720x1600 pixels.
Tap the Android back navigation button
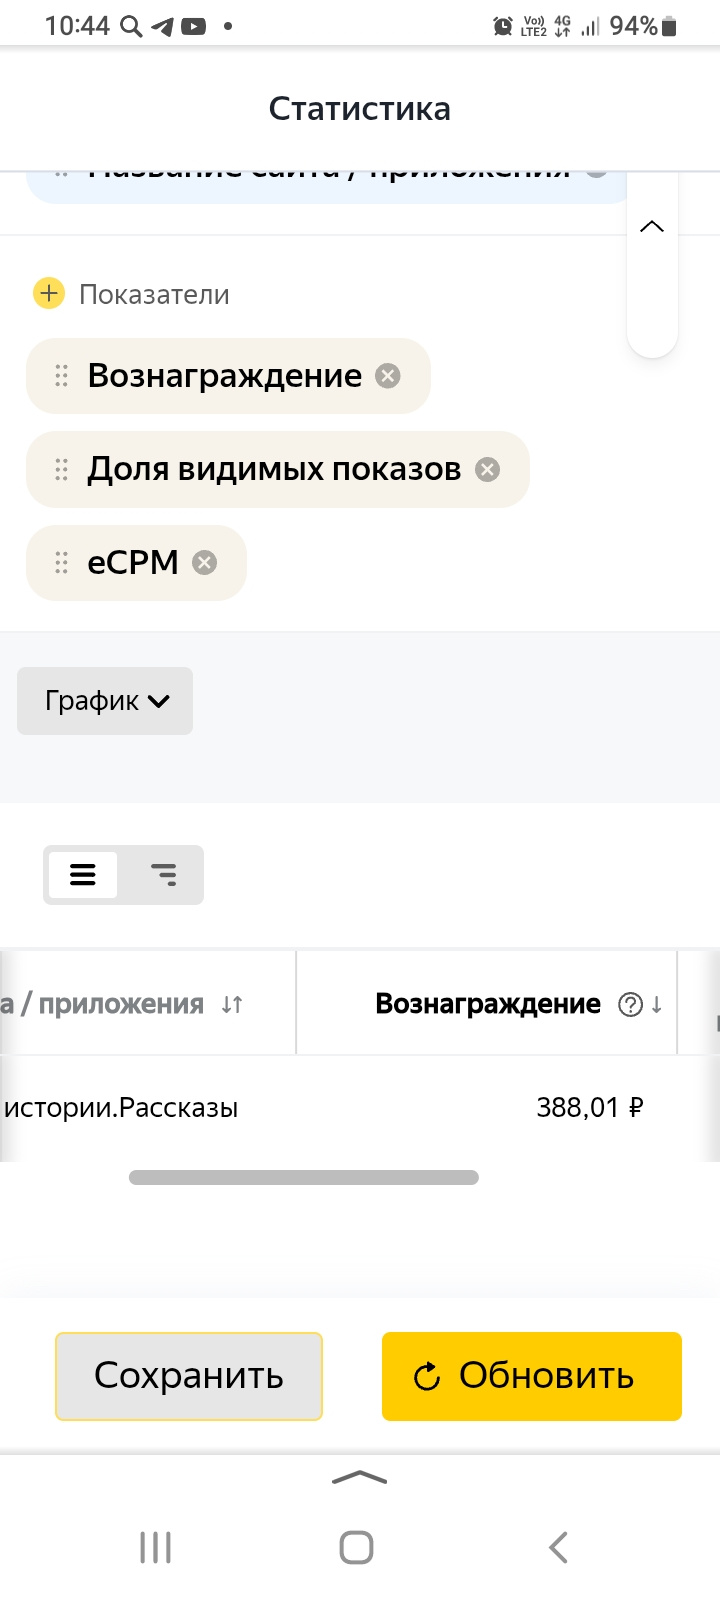[558, 1547]
